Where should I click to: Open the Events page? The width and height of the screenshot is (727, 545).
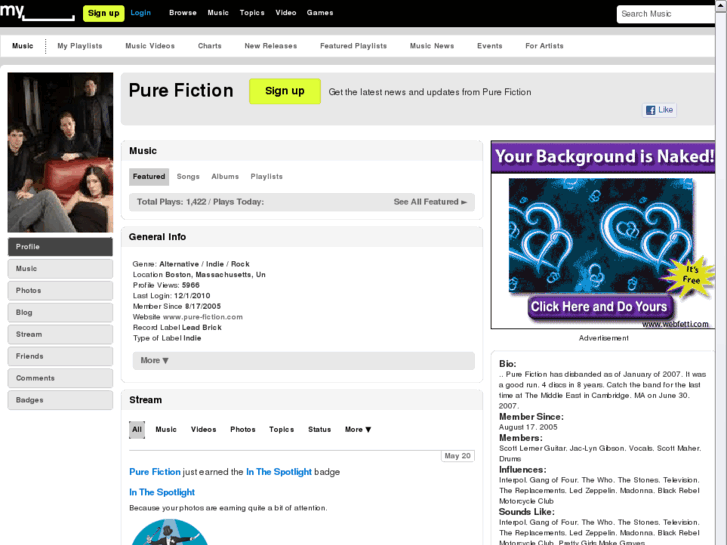(490, 46)
